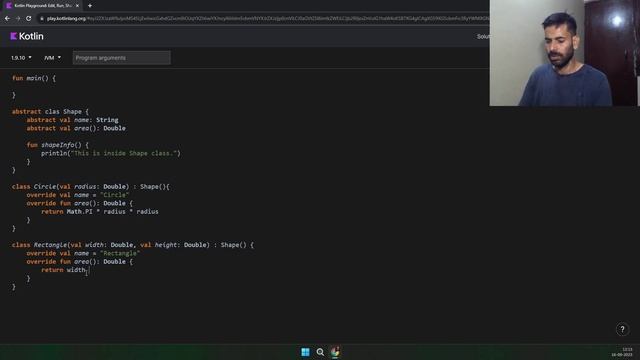Click the 'fun main() {' line
The width and height of the screenshot is (640, 360).
click(x=34, y=78)
